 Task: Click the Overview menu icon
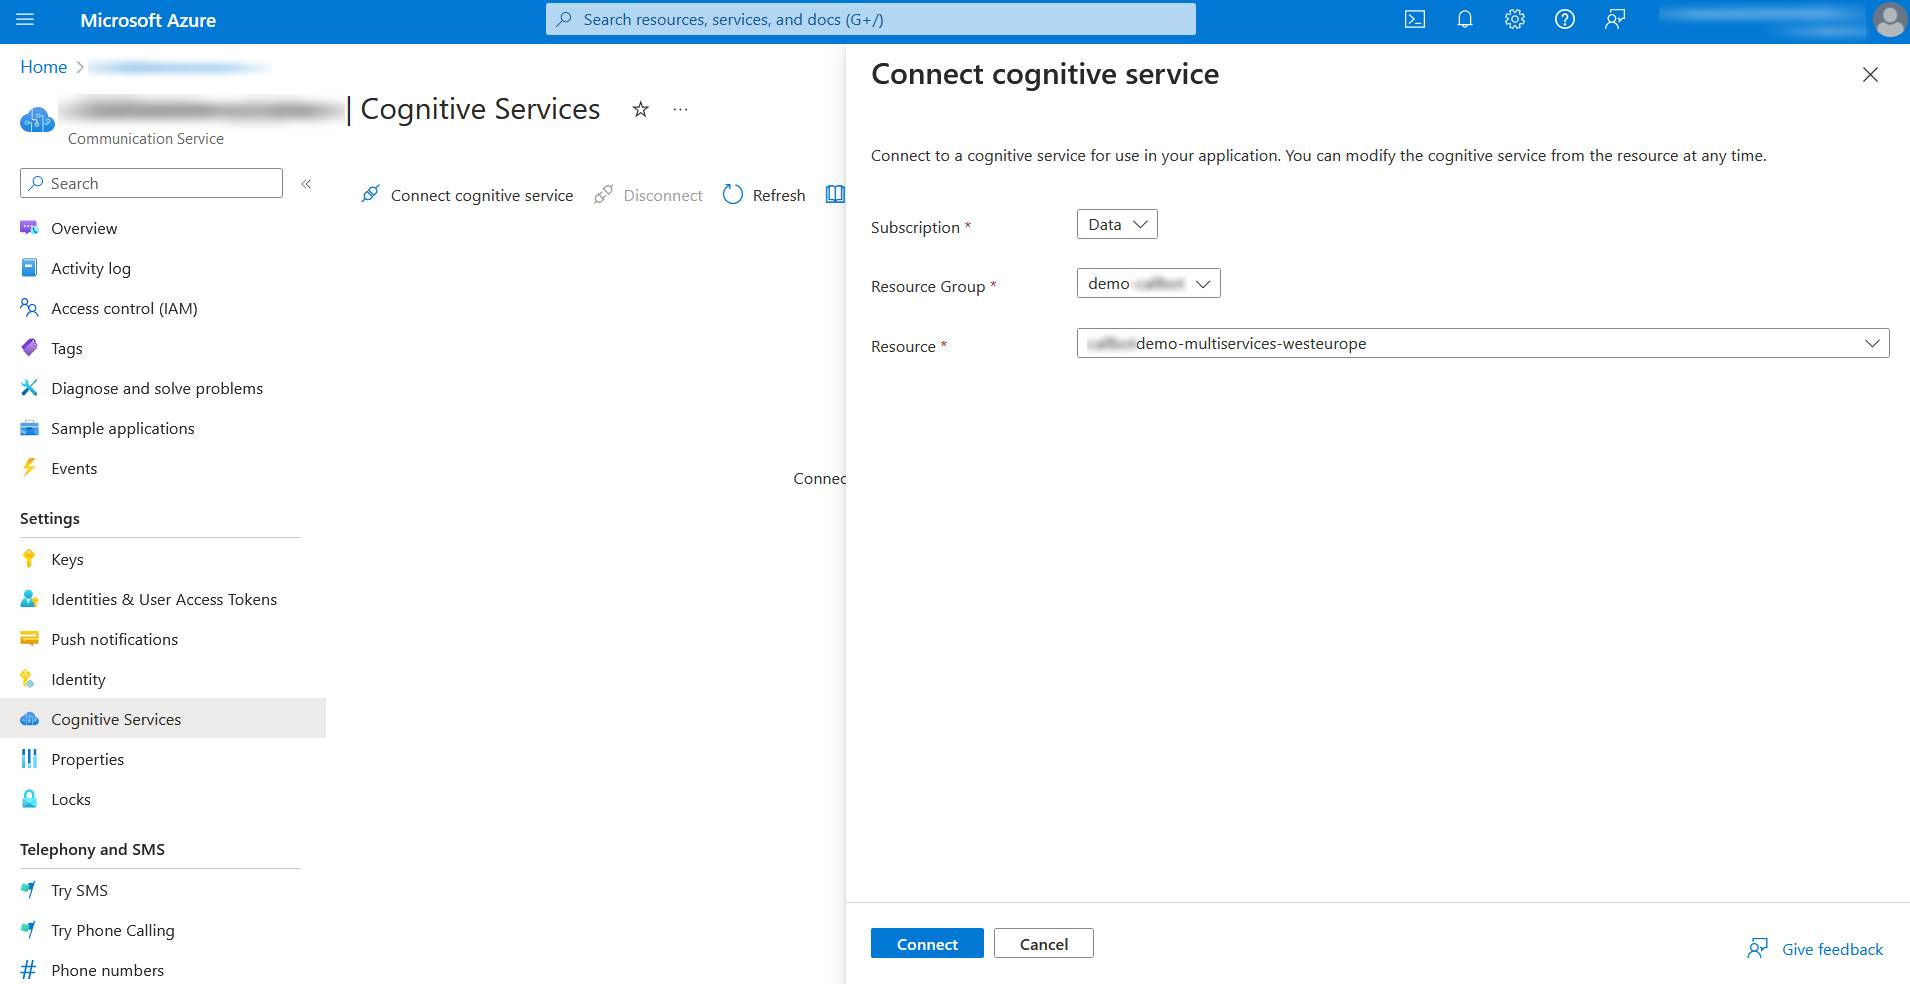(29, 228)
